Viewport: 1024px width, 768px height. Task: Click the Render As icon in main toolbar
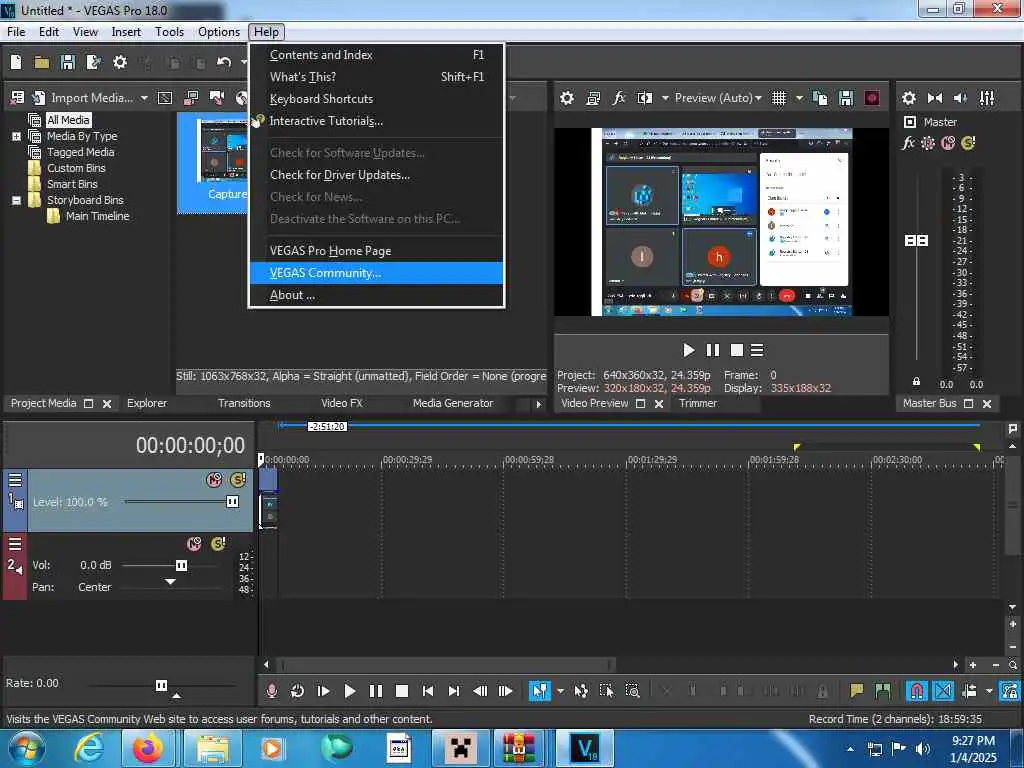[x=93, y=62]
